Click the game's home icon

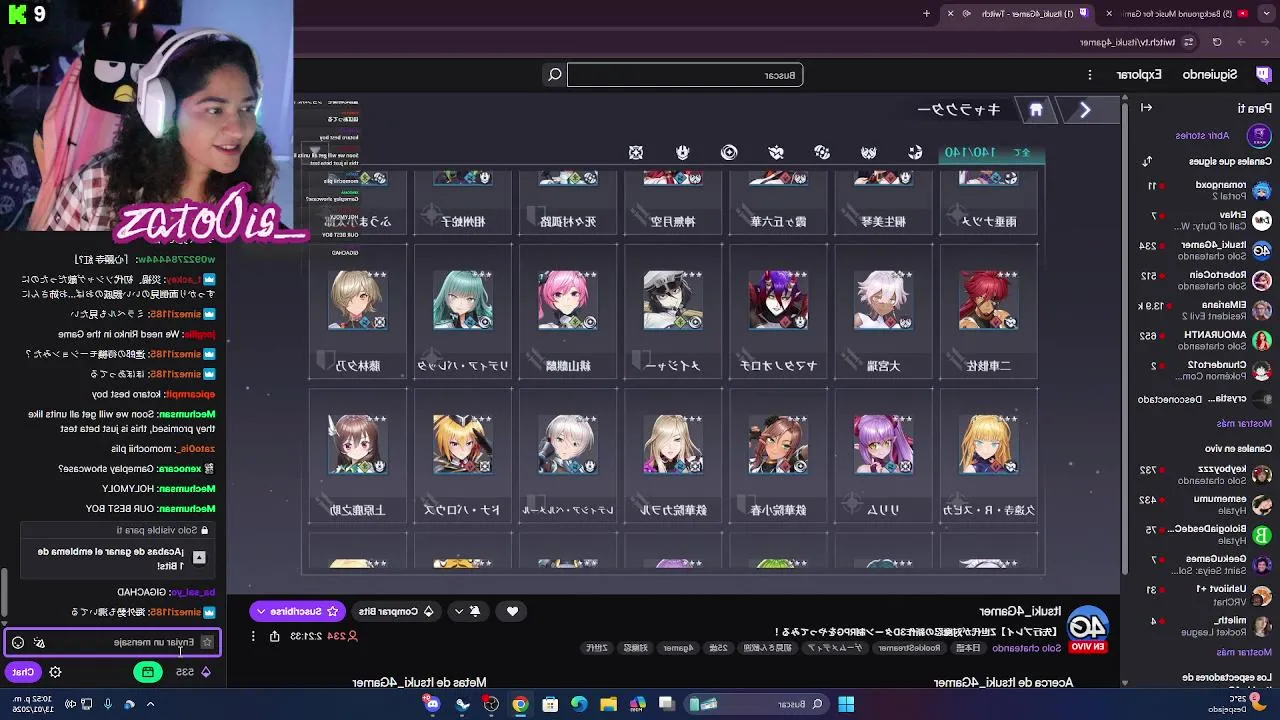(x=1036, y=110)
